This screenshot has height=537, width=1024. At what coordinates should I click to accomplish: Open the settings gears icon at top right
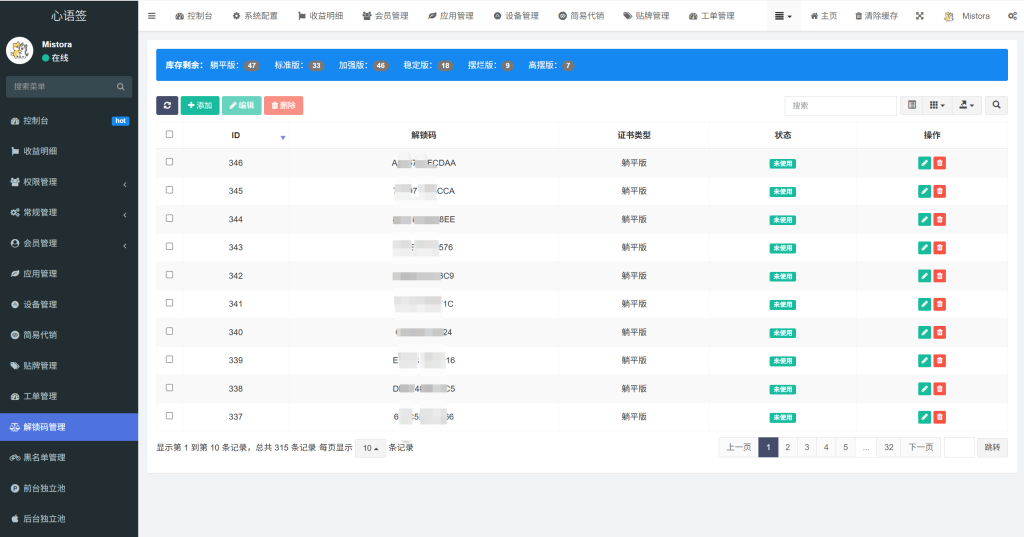coord(1012,16)
